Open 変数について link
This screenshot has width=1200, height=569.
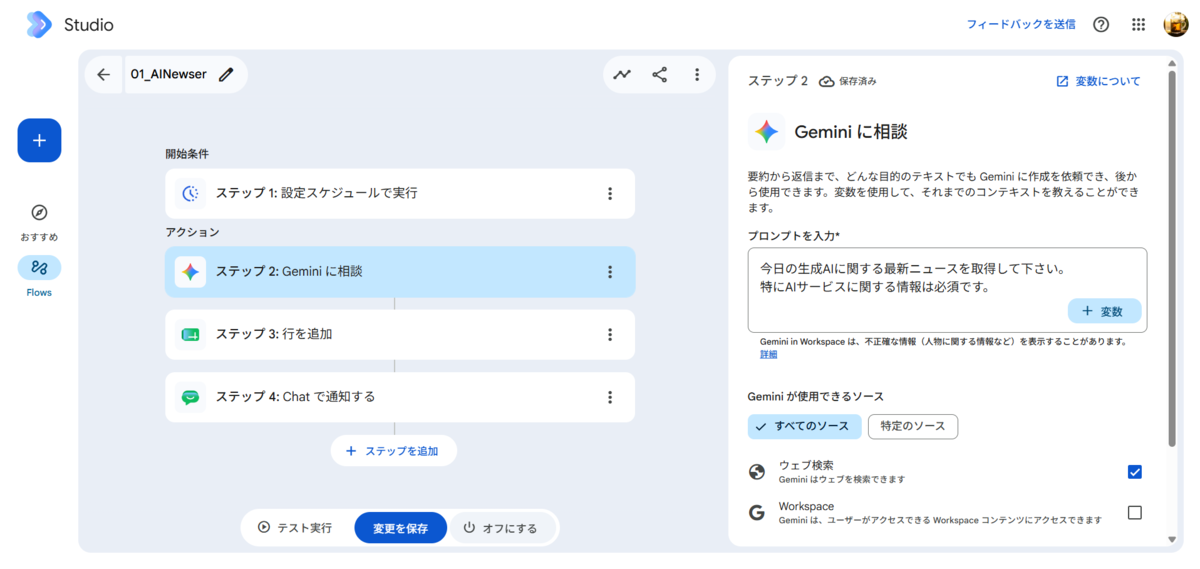click(1098, 81)
